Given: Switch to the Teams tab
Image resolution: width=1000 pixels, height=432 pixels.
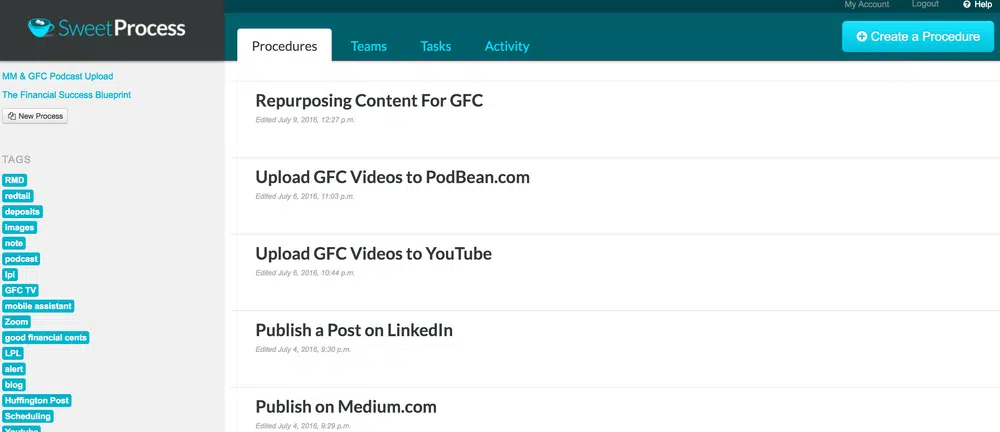Looking at the screenshot, I should (x=368, y=46).
